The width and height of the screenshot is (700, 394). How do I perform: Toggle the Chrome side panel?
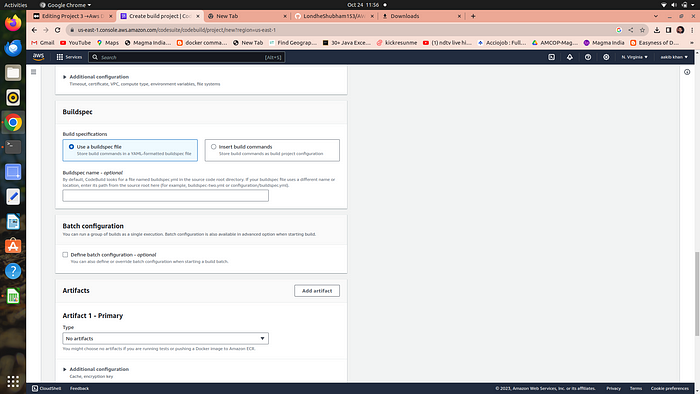pyautogui.click(x=668, y=30)
